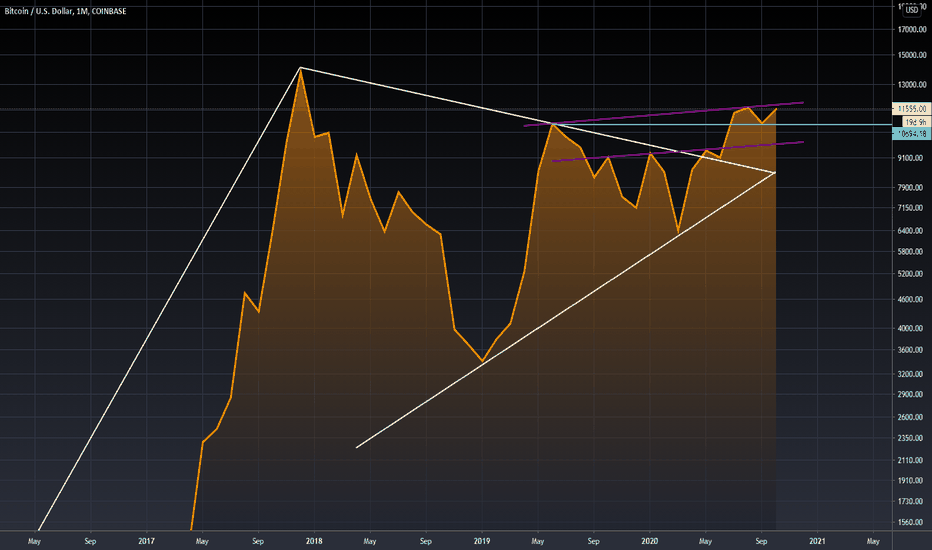Click the 5200.00 price axis label
932x550 pixels.
pos(912,274)
